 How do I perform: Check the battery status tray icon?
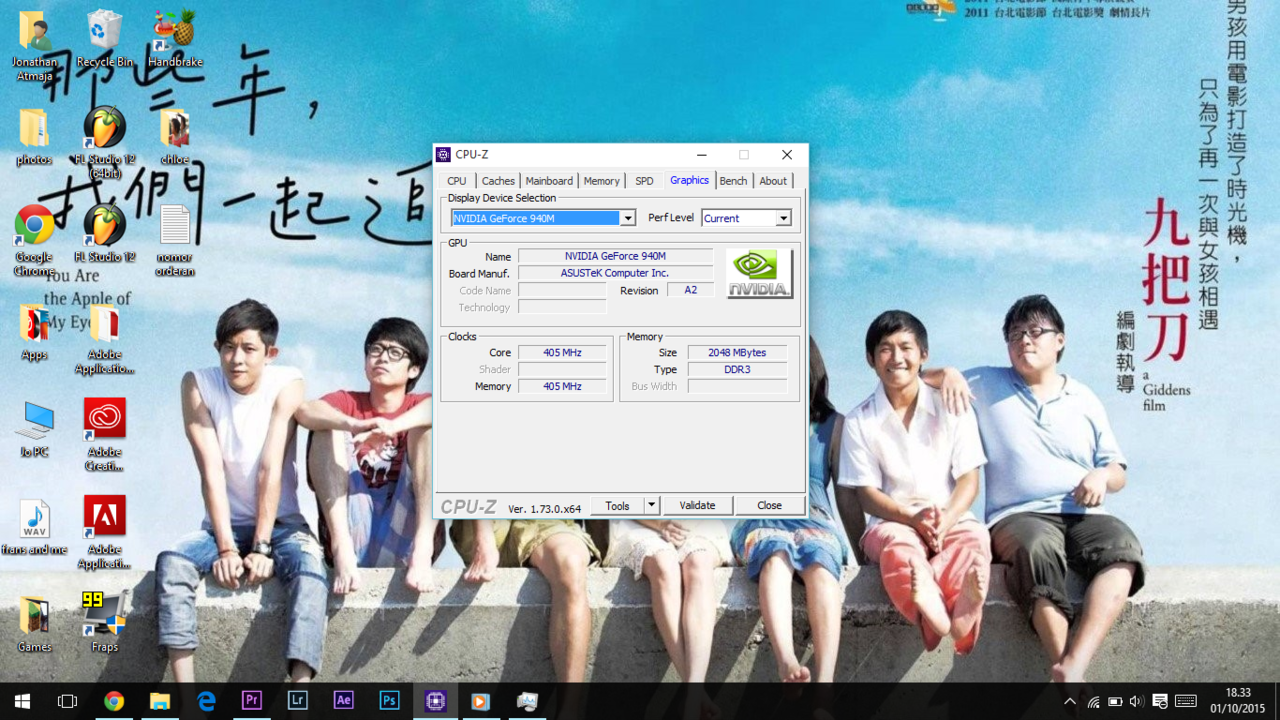1115,702
